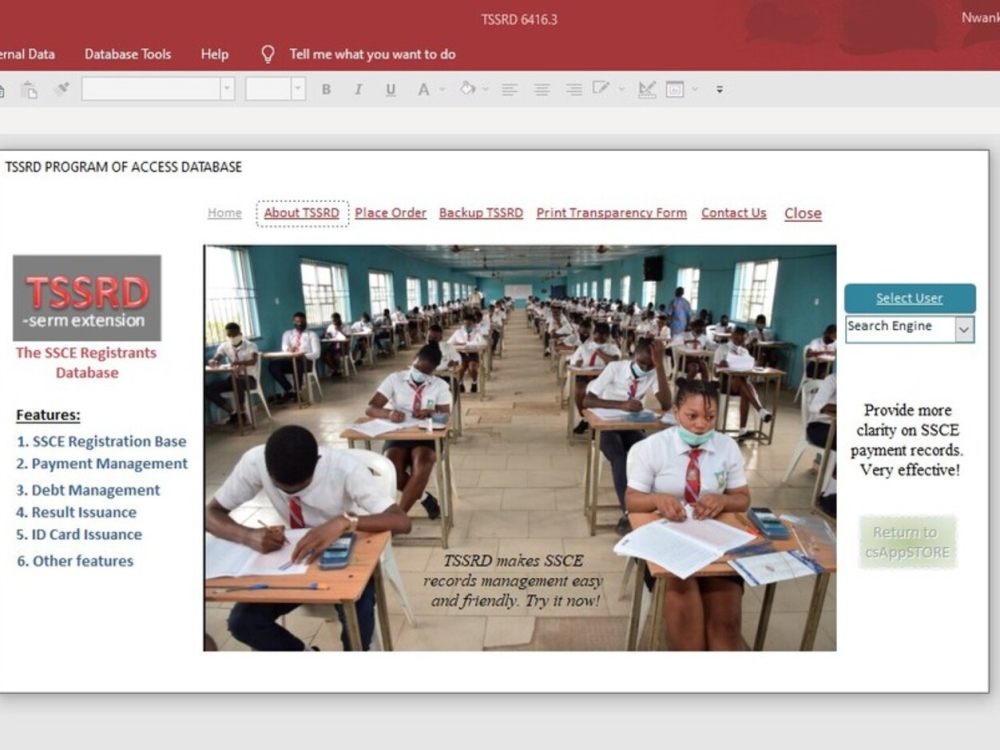Click the exam hall photo
1000x750 pixels.
click(x=520, y=448)
